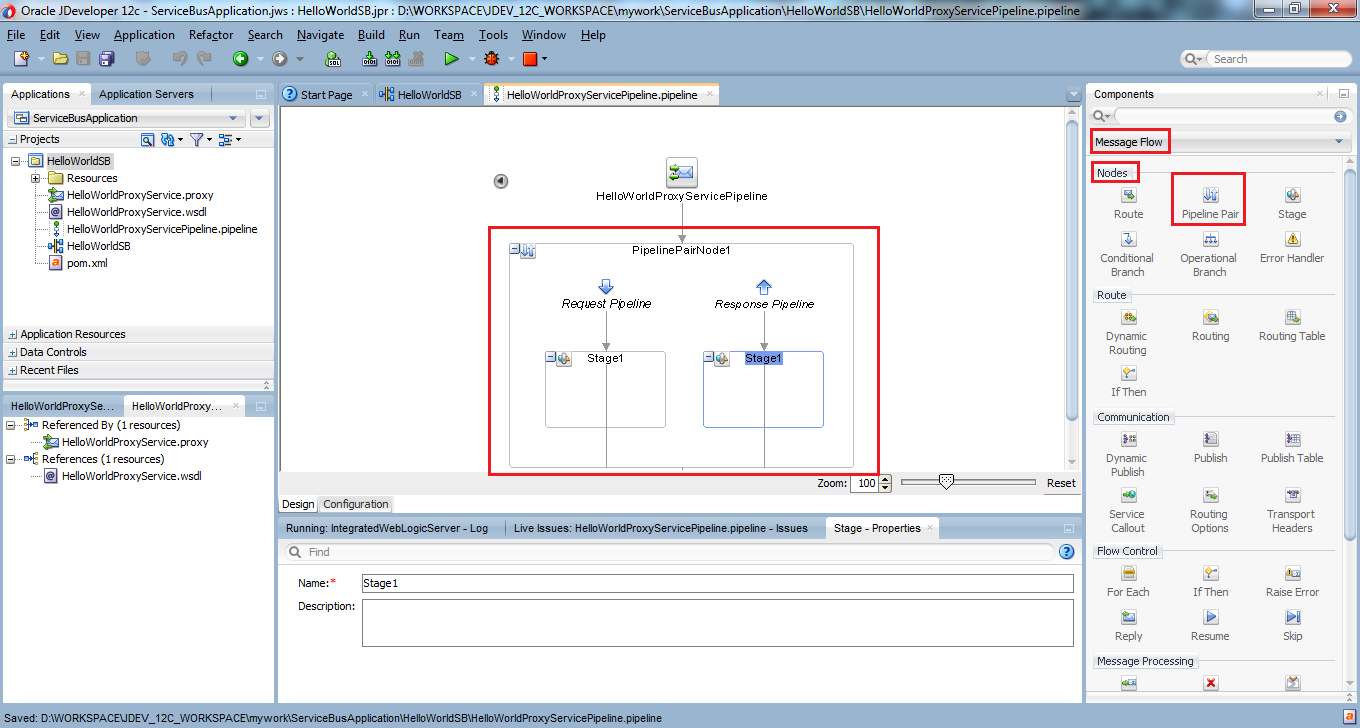Click the Save All toolbar icon

tap(106, 59)
